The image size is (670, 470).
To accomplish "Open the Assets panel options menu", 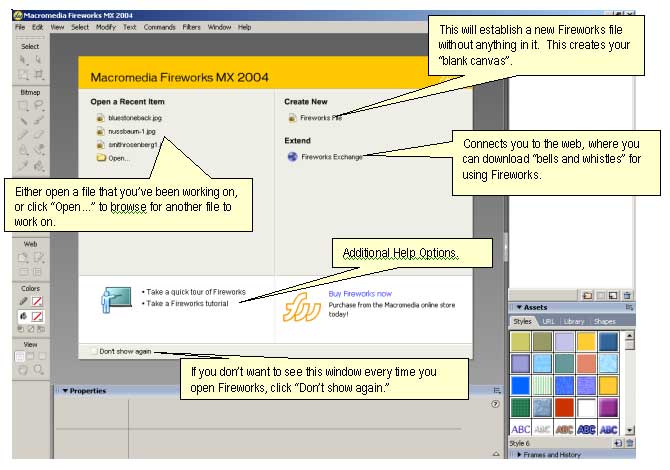I will tap(629, 307).
